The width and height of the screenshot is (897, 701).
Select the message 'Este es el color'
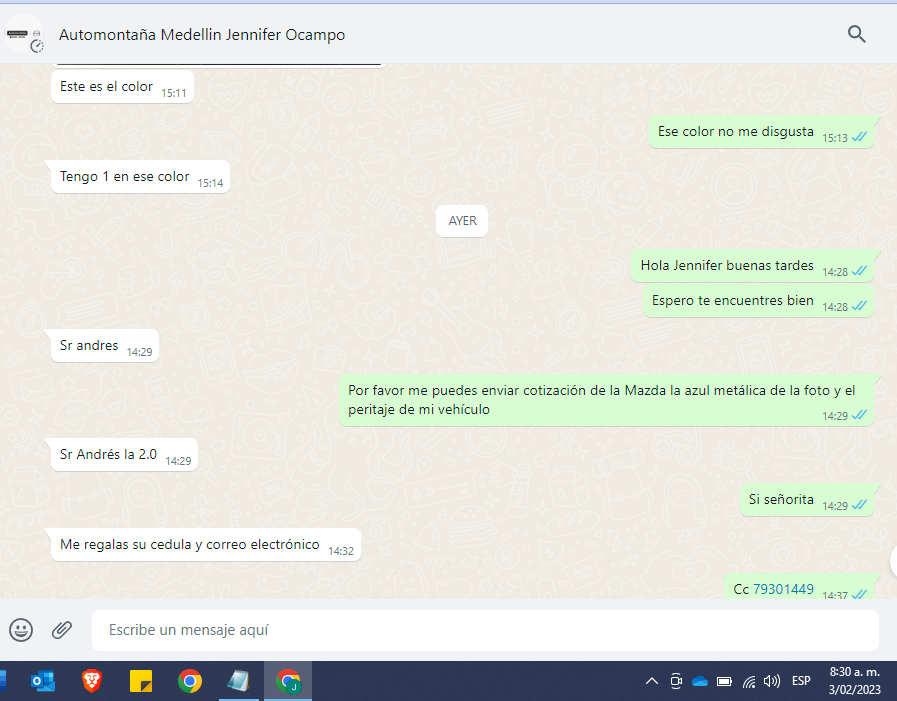point(122,87)
